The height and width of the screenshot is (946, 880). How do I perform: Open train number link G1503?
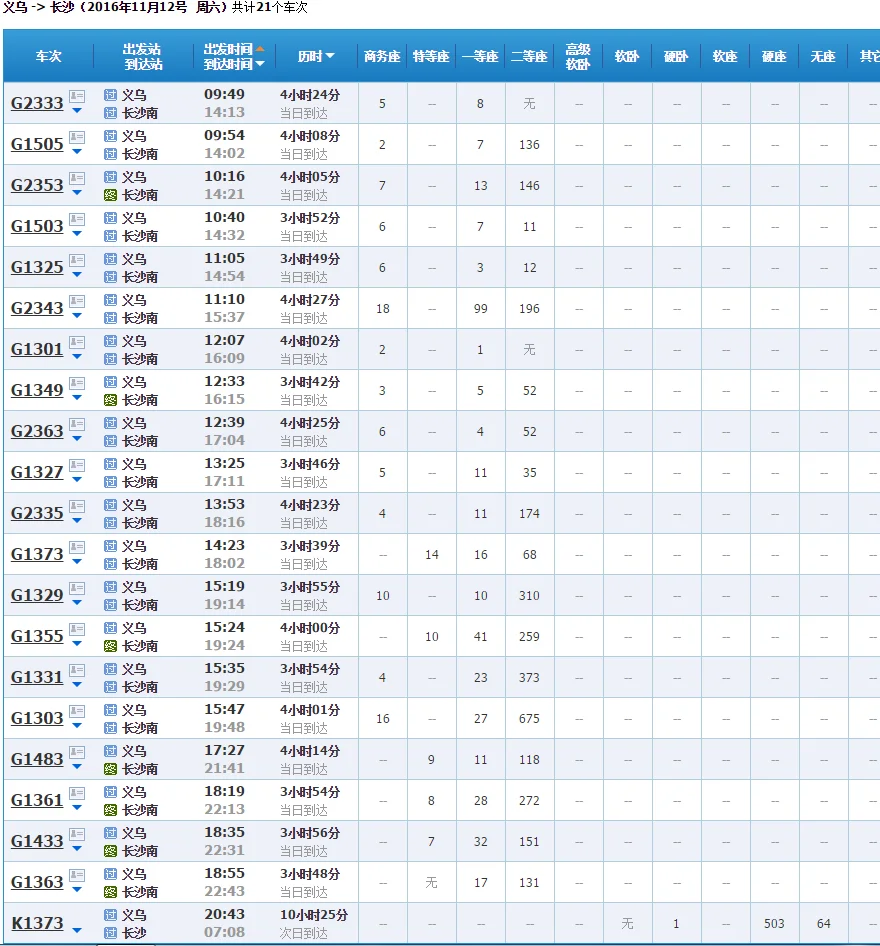pyautogui.click(x=37, y=227)
